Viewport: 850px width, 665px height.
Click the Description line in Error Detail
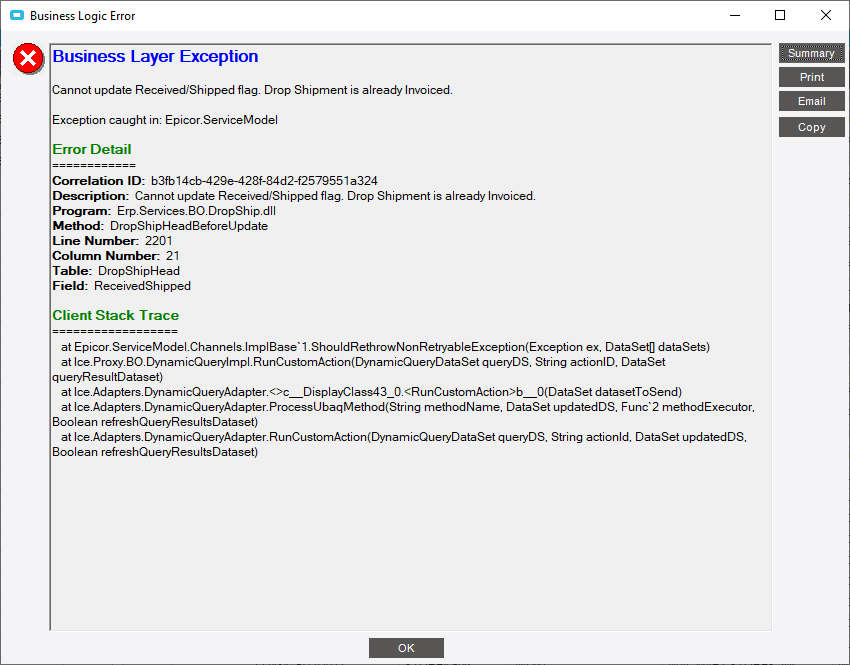[294, 196]
